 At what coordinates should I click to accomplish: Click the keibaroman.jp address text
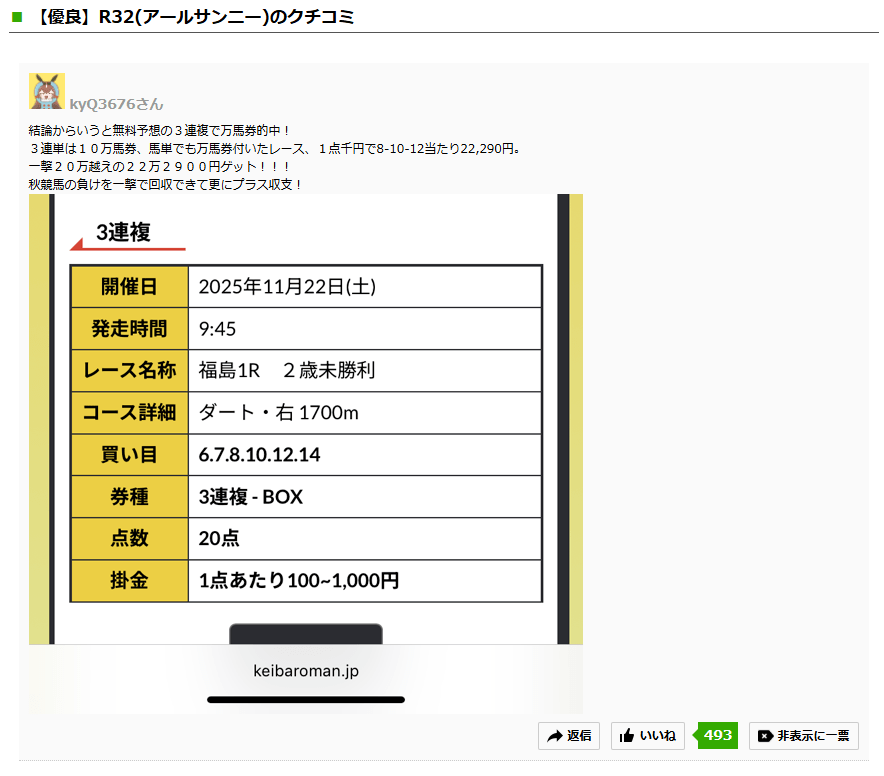click(x=306, y=671)
